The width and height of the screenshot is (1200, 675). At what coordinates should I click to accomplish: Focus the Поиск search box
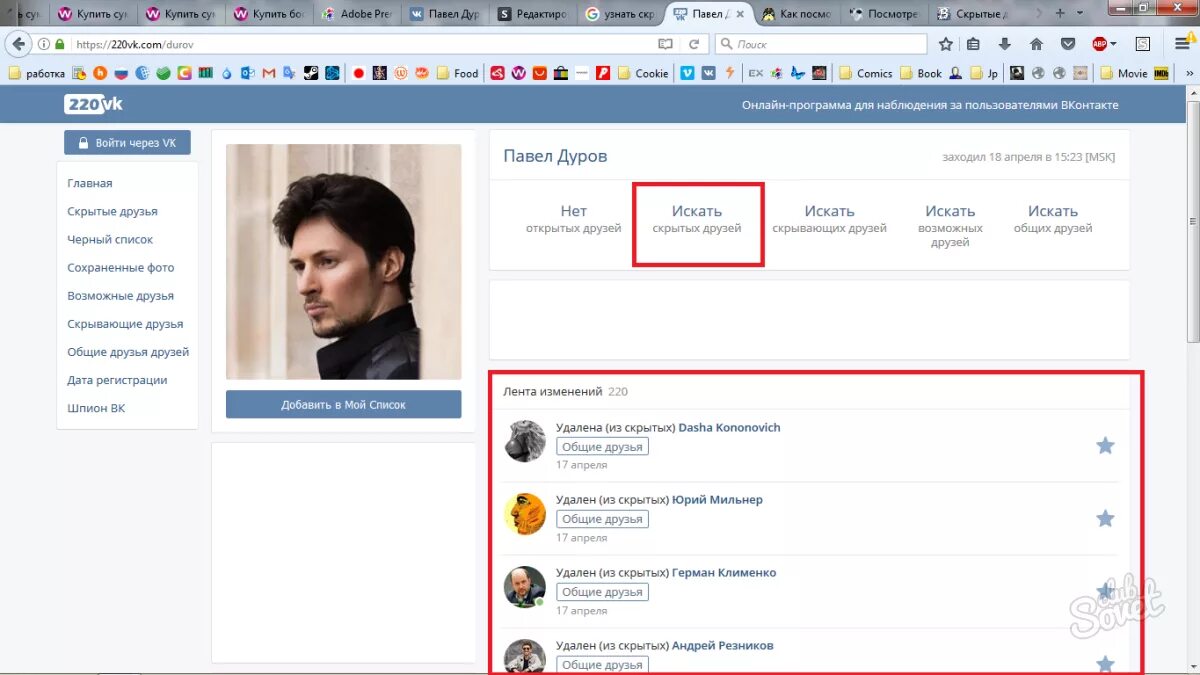820,45
